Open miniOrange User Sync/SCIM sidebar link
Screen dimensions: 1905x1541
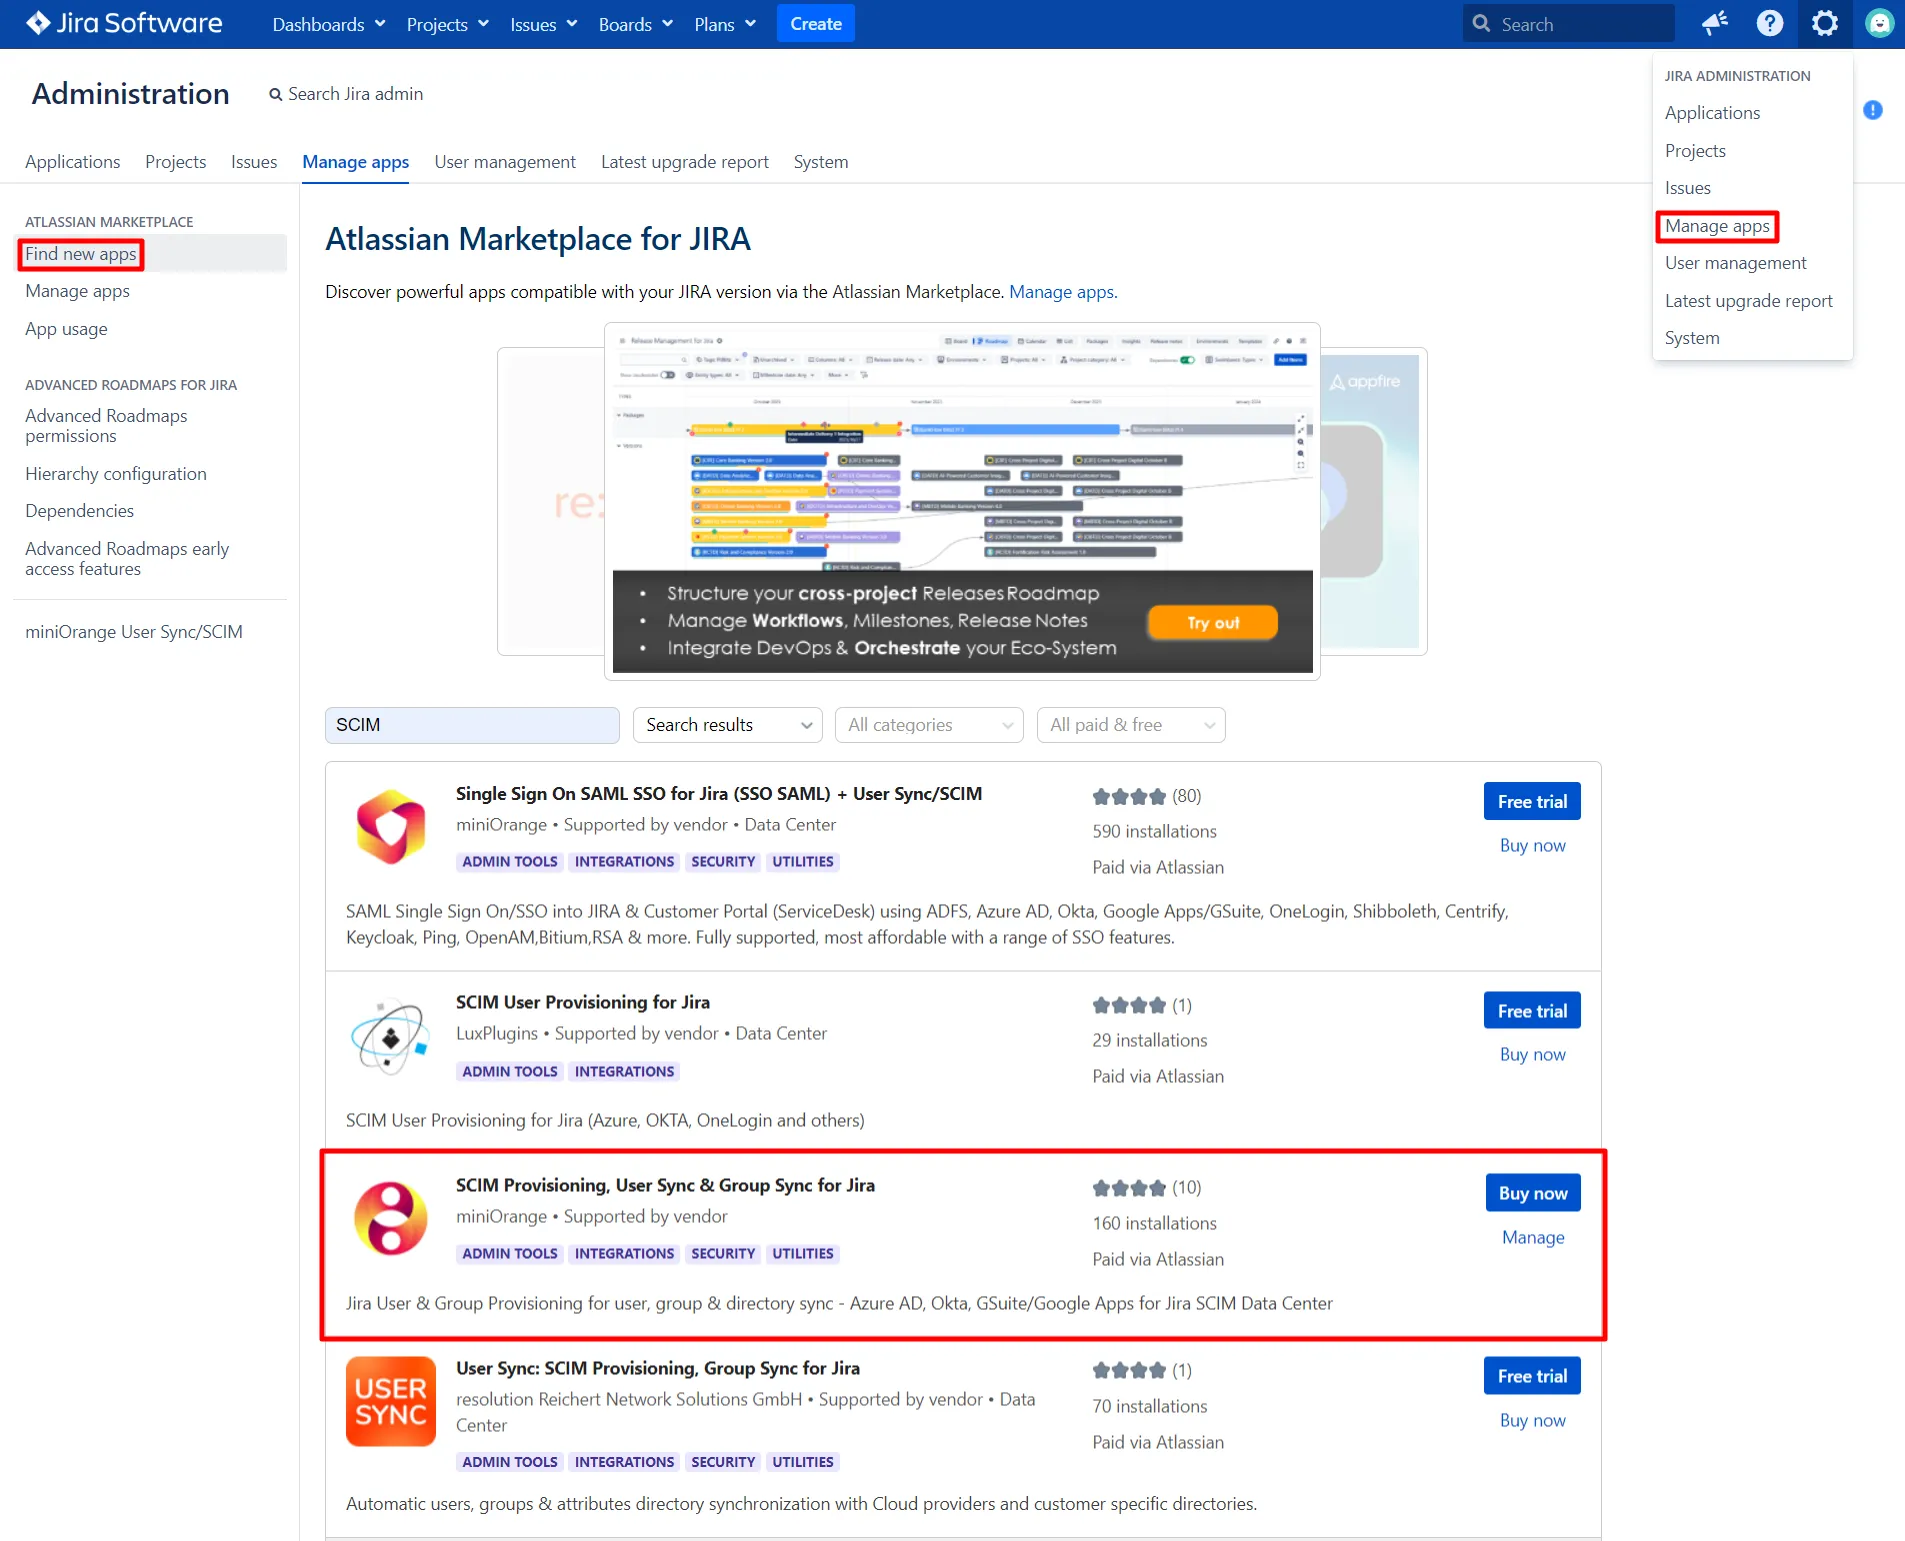click(134, 632)
